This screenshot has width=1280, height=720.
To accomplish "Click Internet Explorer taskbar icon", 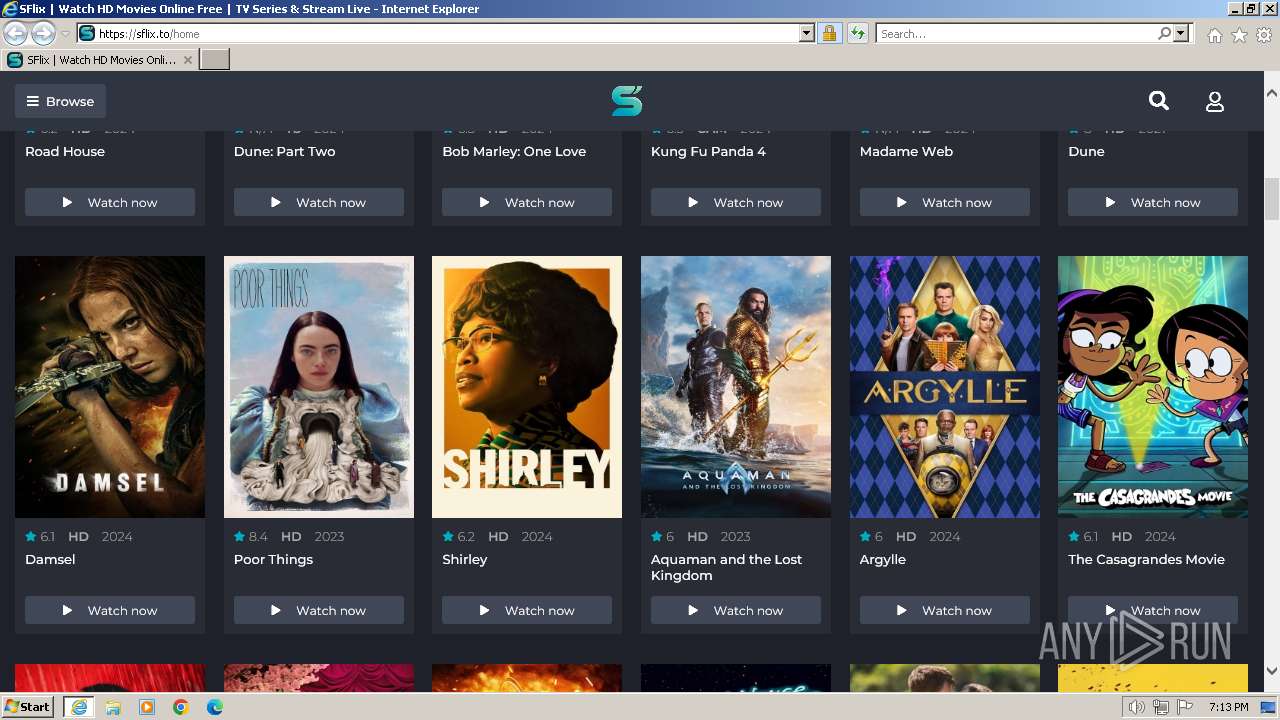I will (78, 707).
